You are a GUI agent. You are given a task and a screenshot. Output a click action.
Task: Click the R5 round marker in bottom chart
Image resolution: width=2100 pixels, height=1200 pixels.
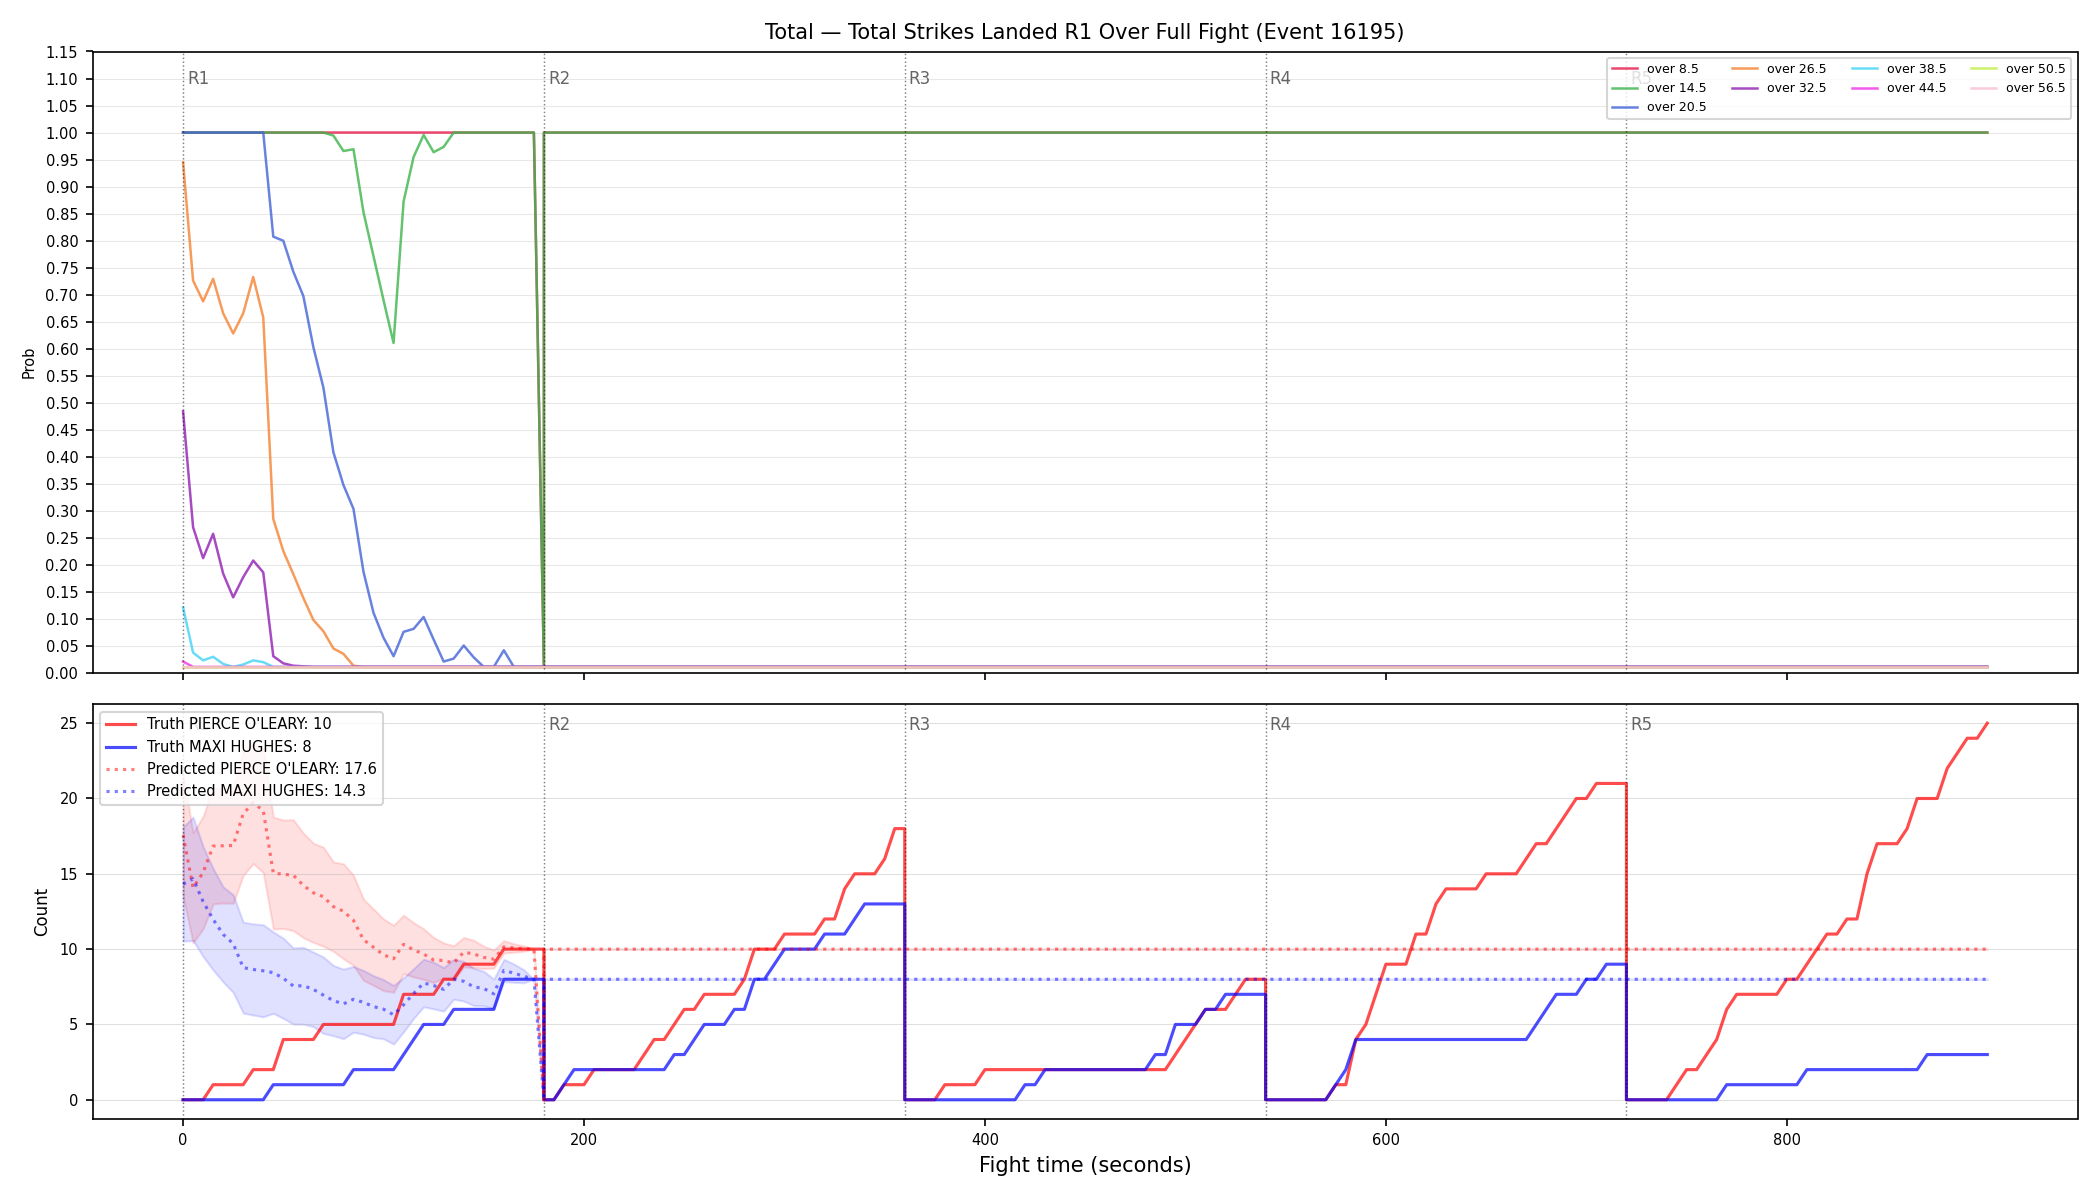click(1641, 724)
